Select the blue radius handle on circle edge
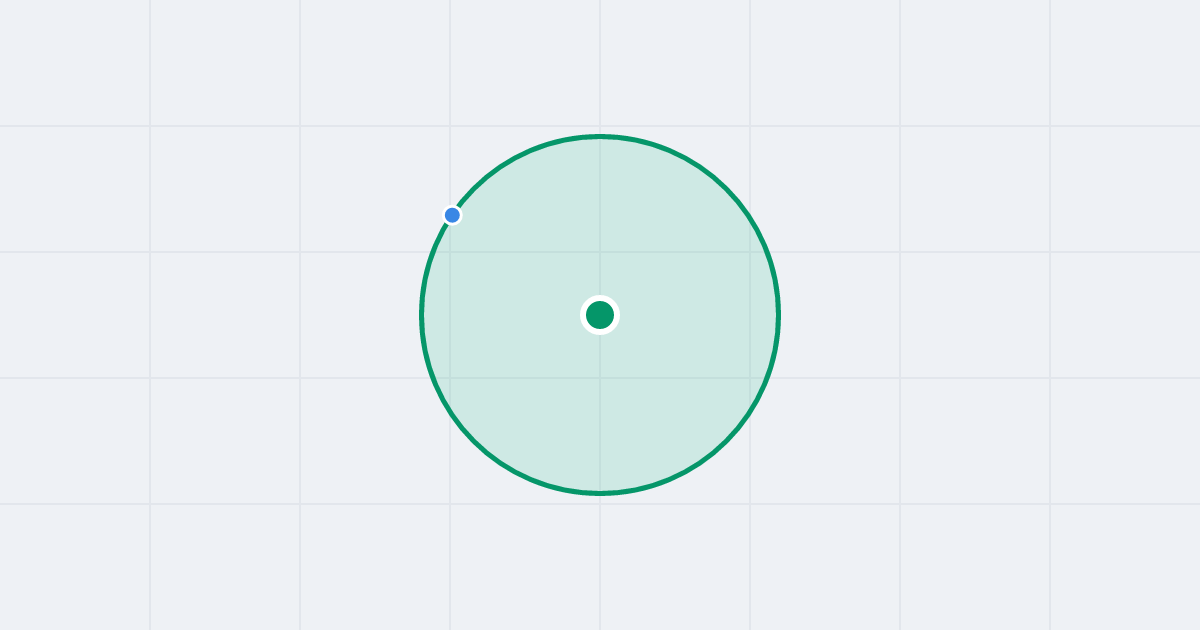The height and width of the screenshot is (630, 1200). coord(452,215)
